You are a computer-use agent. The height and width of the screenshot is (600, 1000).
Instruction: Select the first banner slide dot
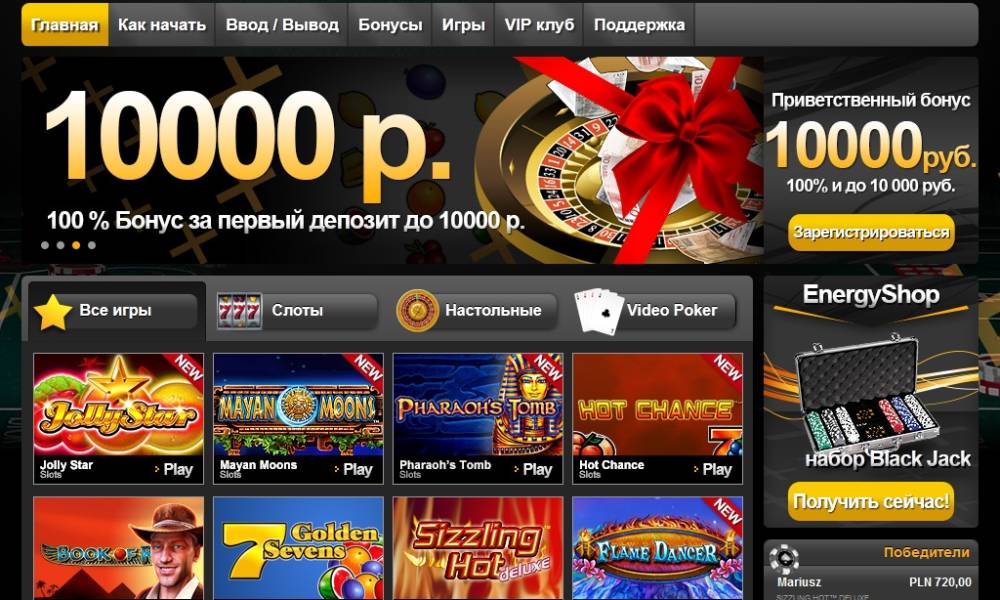[x=45, y=245]
